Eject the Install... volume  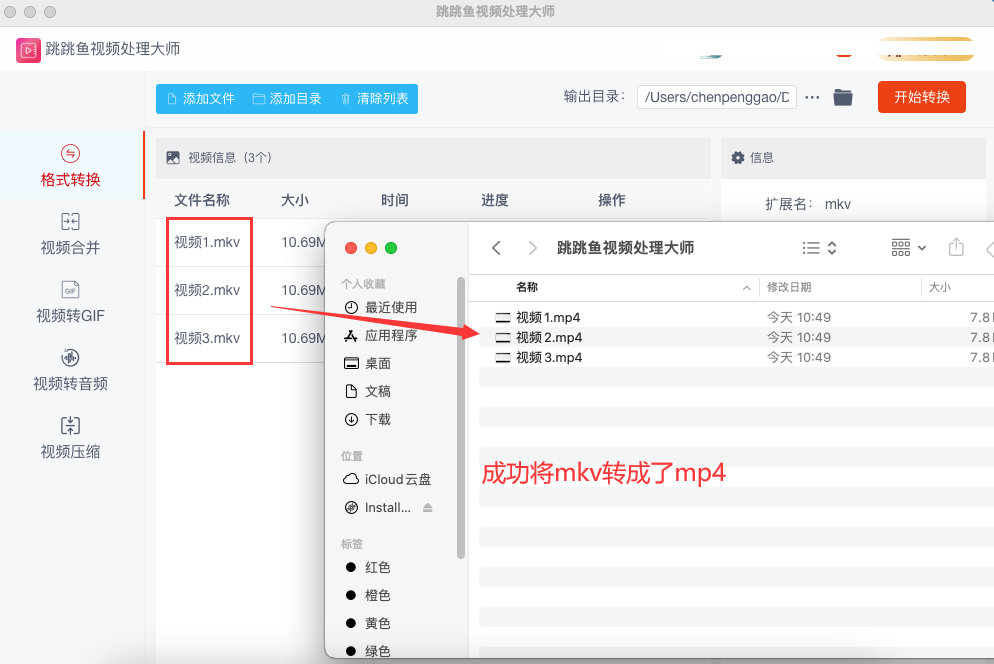428,507
